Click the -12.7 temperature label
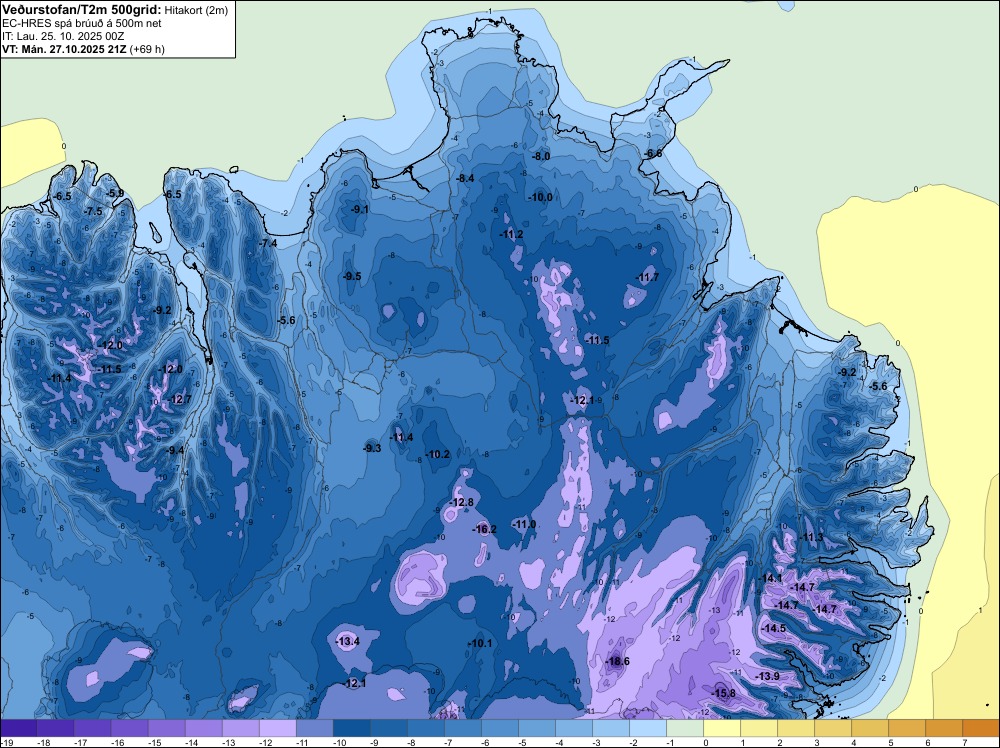Viewport: 1000px width, 748px height. point(179,399)
